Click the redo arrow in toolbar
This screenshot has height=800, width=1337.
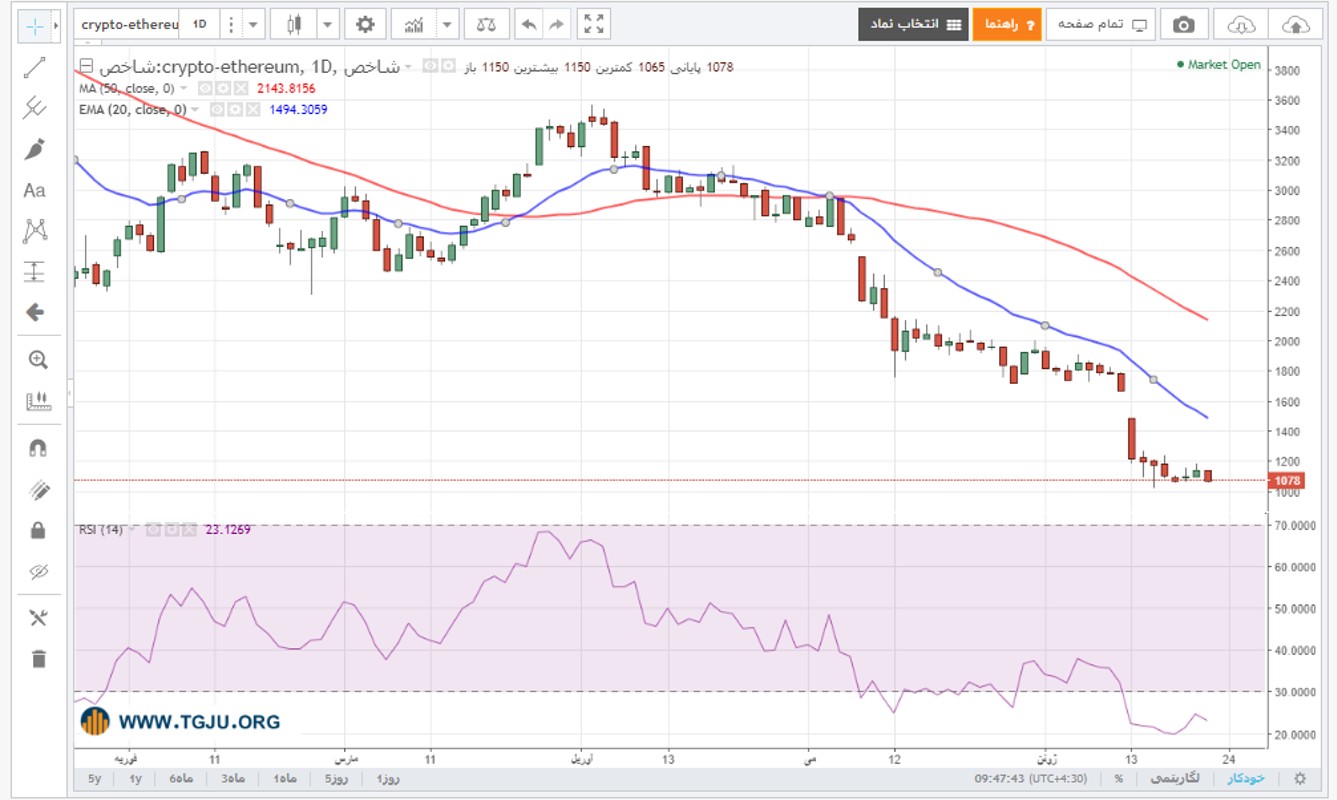pos(557,24)
